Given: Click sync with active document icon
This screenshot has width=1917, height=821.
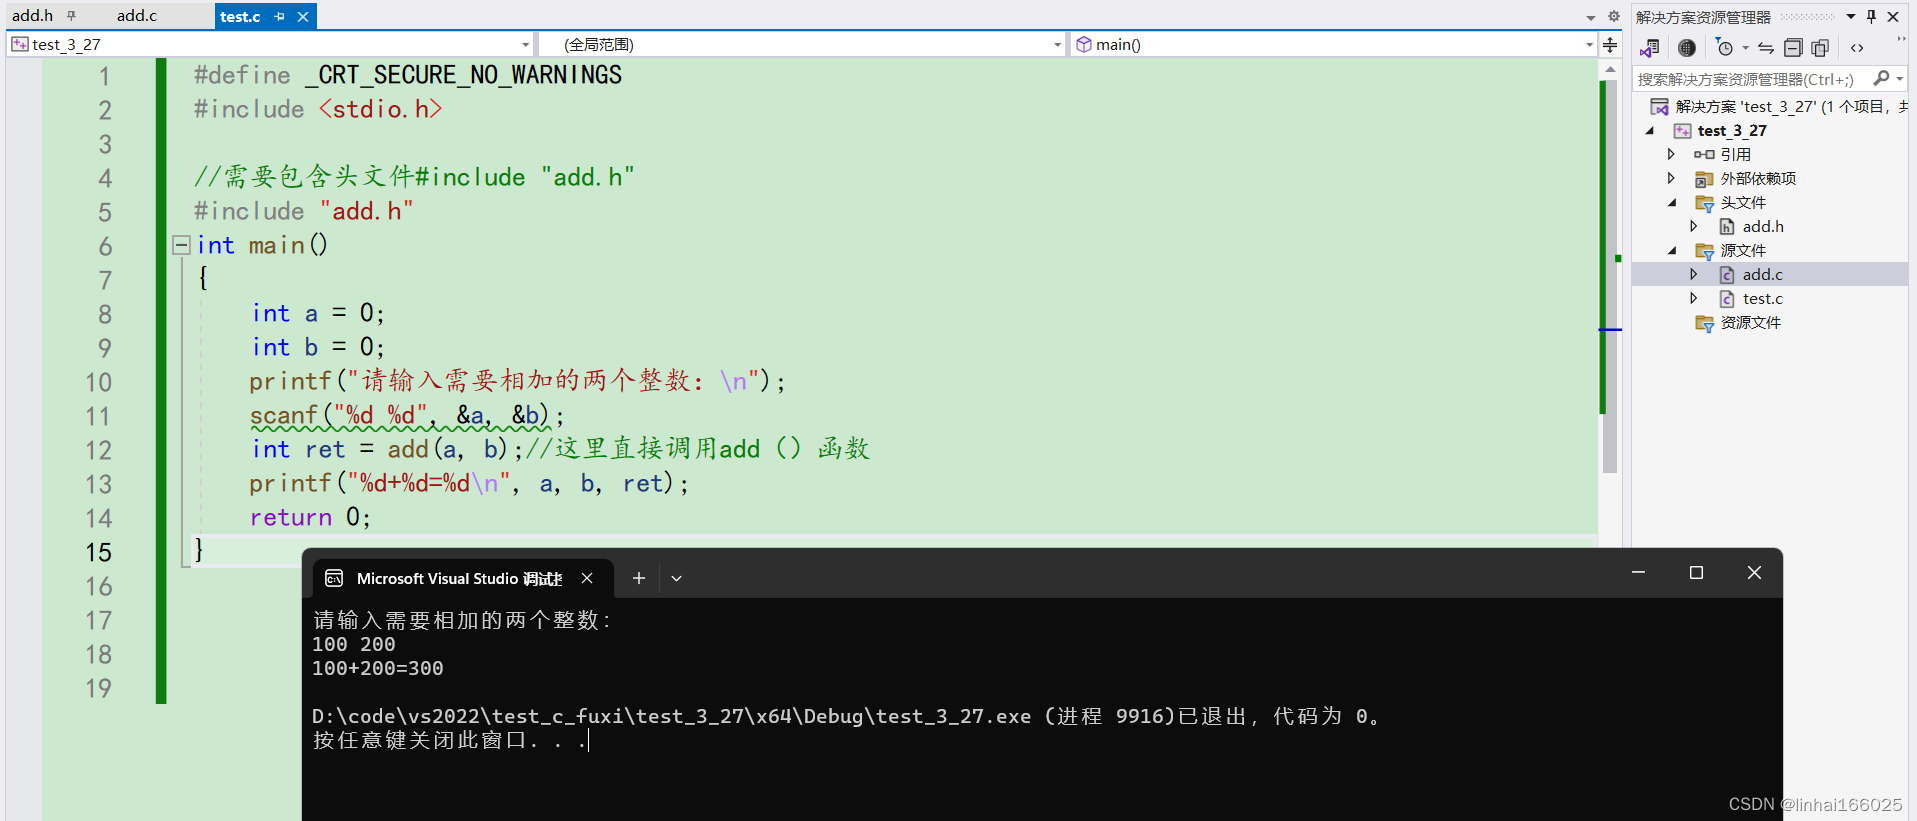Looking at the screenshot, I should point(1766,48).
